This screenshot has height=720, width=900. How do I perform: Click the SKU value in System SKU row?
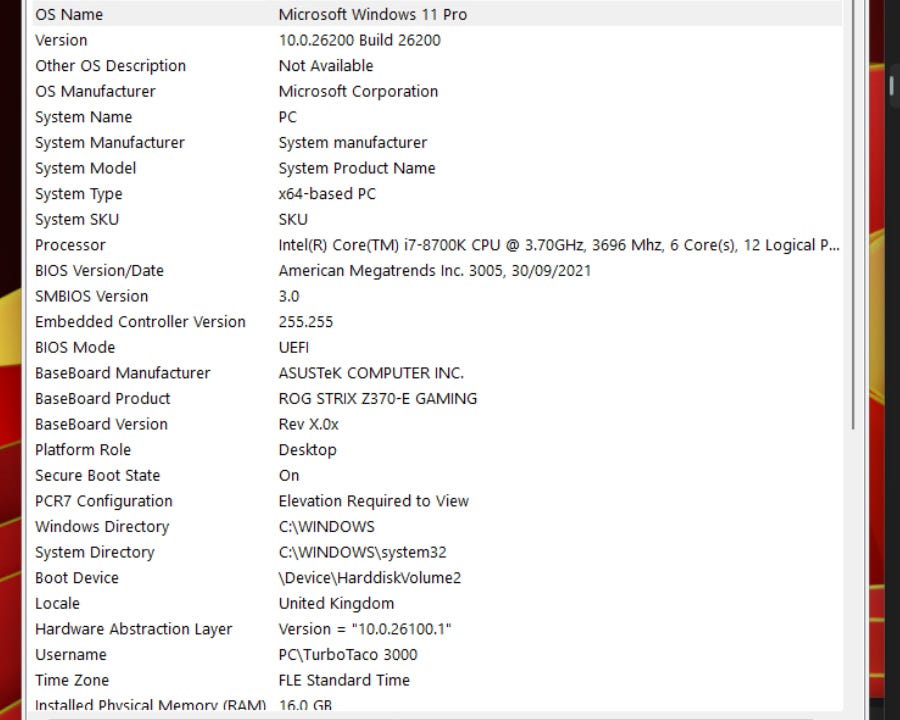[x=293, y=219]
